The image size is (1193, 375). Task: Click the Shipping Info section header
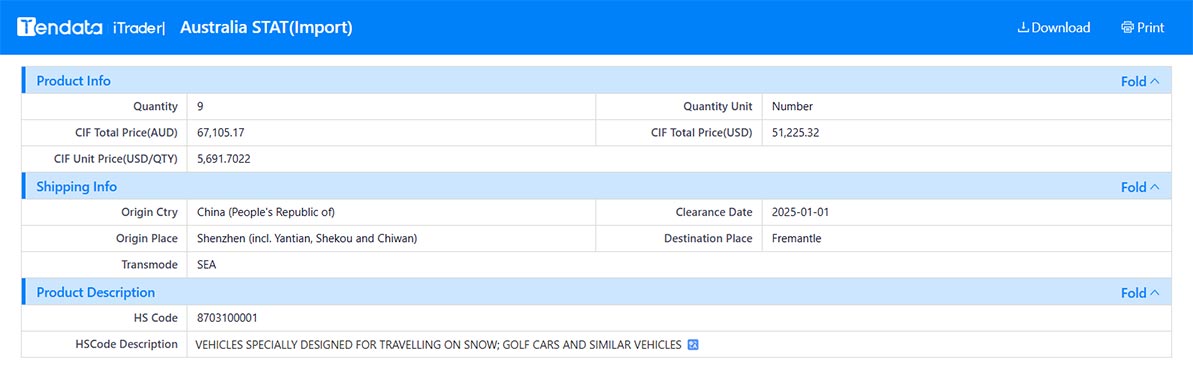77,186
